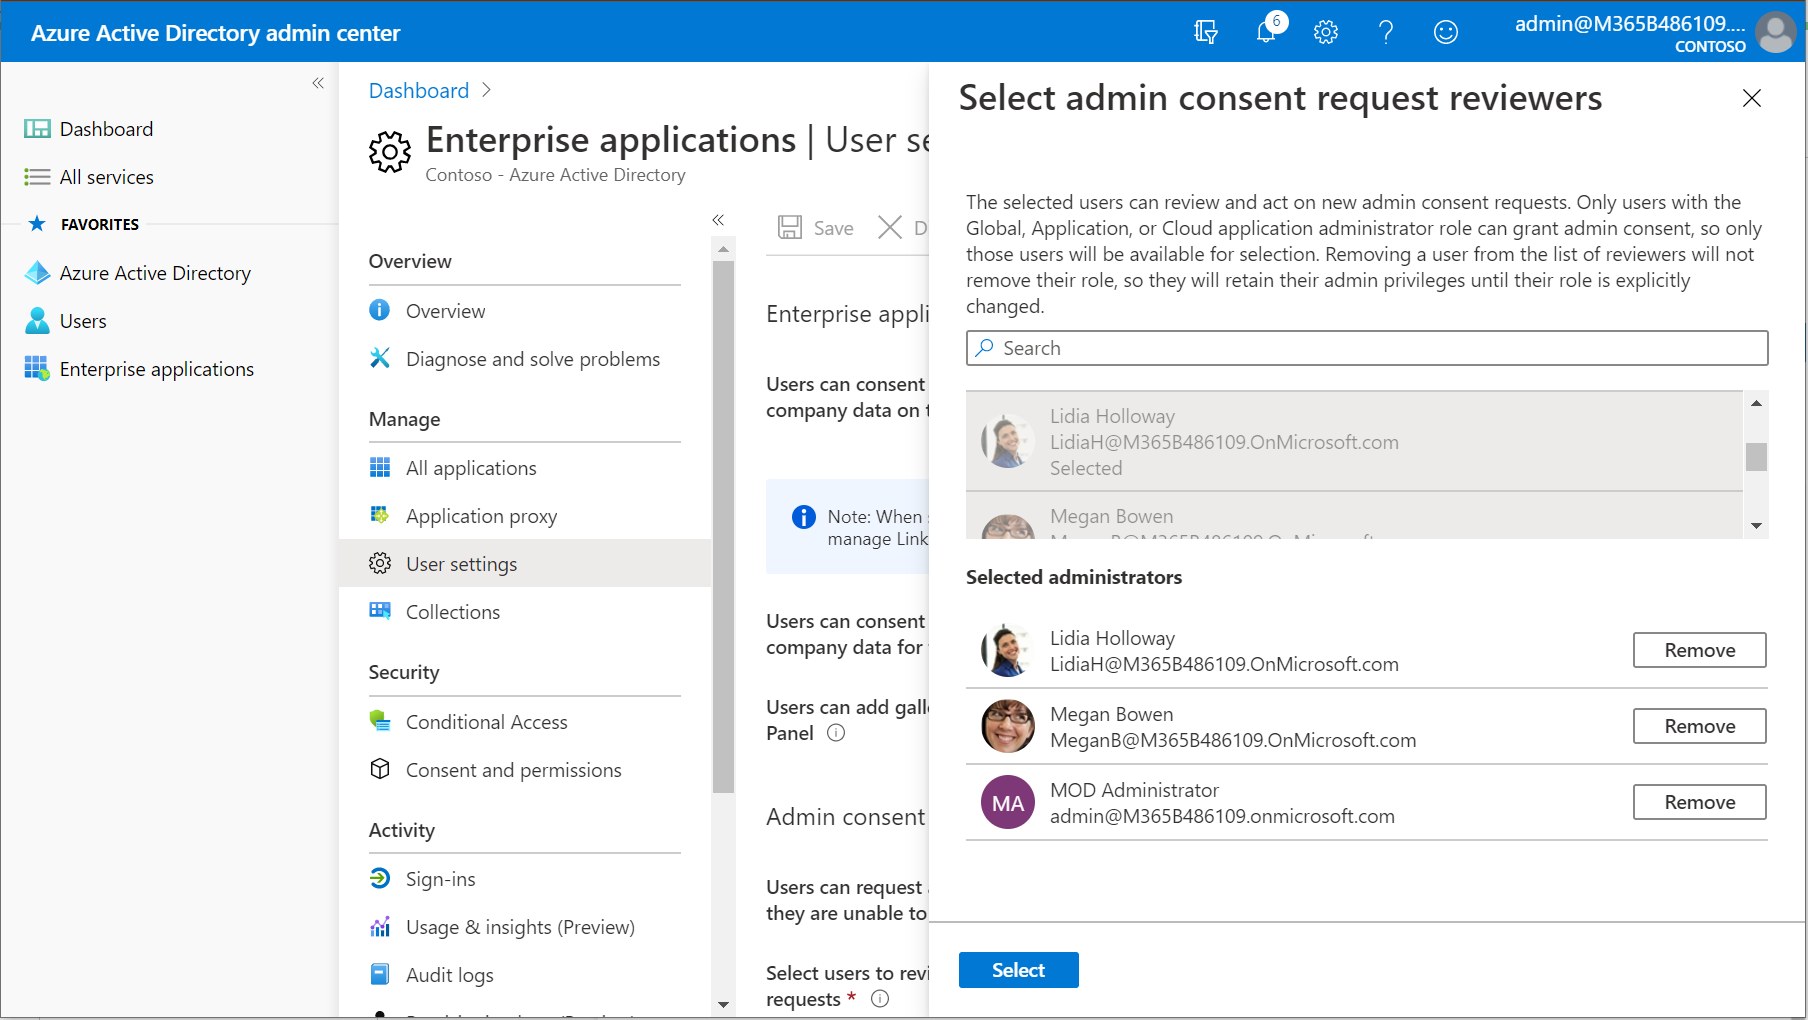The height and width of the screenshot is (1020, 1808).
Task: Click the info icon beside requests asterisk
Action: pos(880,999)
